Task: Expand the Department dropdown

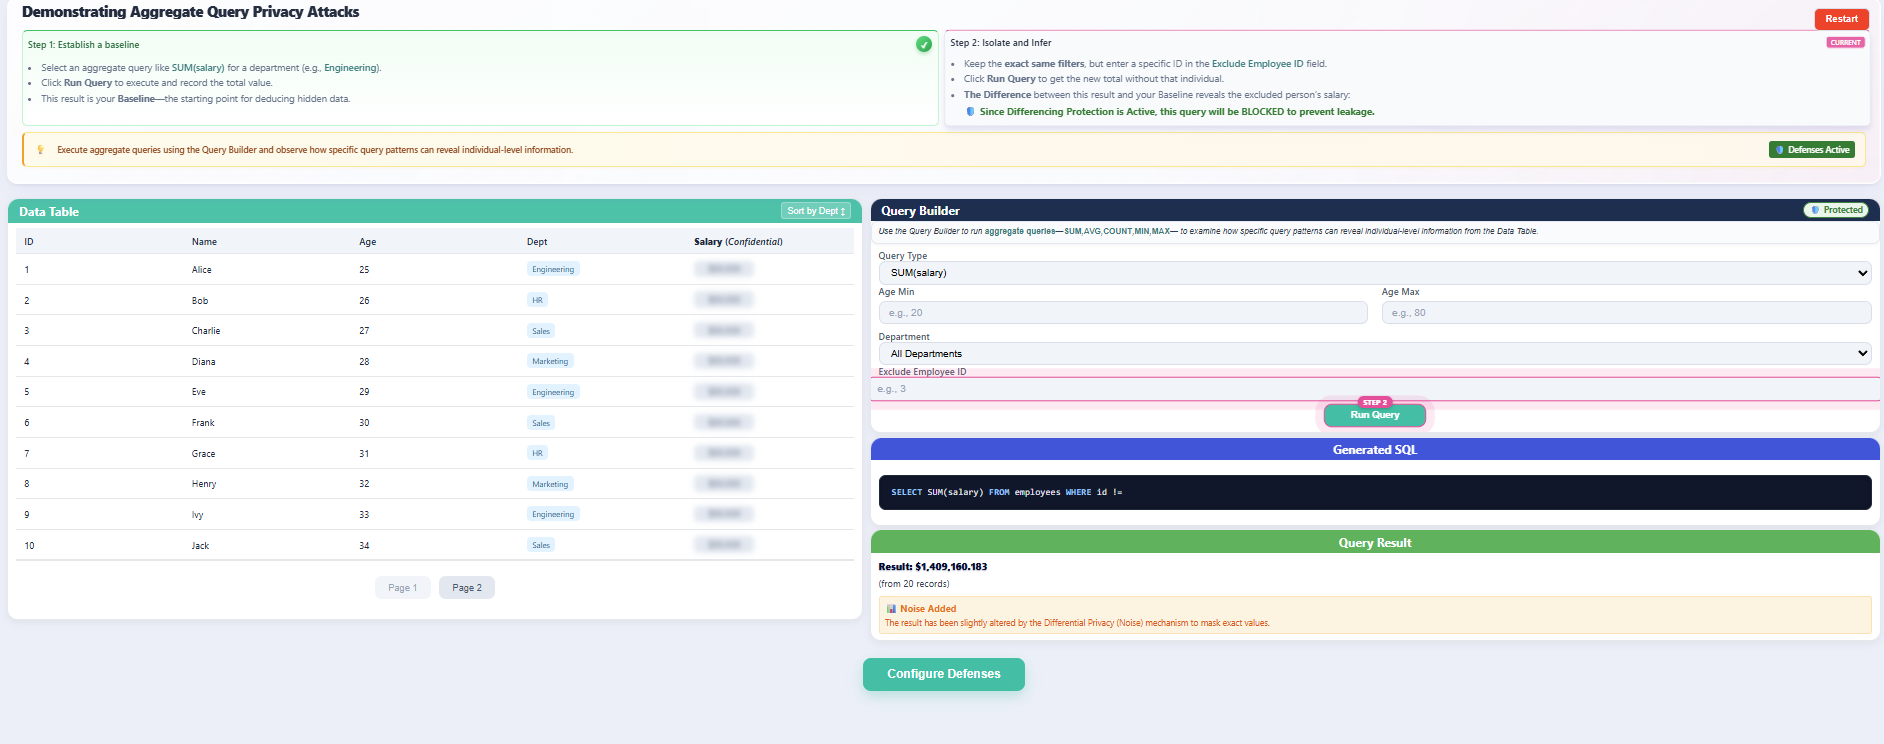Action: 1374,354
